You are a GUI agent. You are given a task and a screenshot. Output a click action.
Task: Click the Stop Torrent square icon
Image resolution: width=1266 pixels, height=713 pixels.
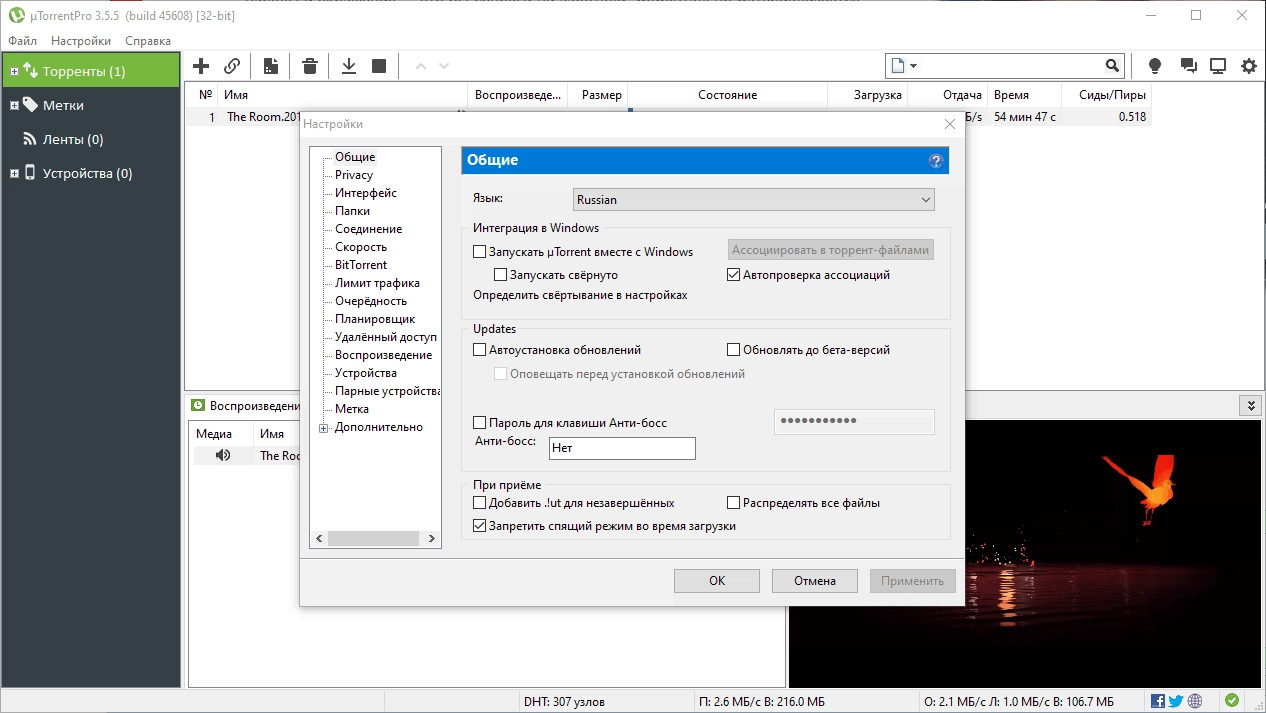point(379,66)
